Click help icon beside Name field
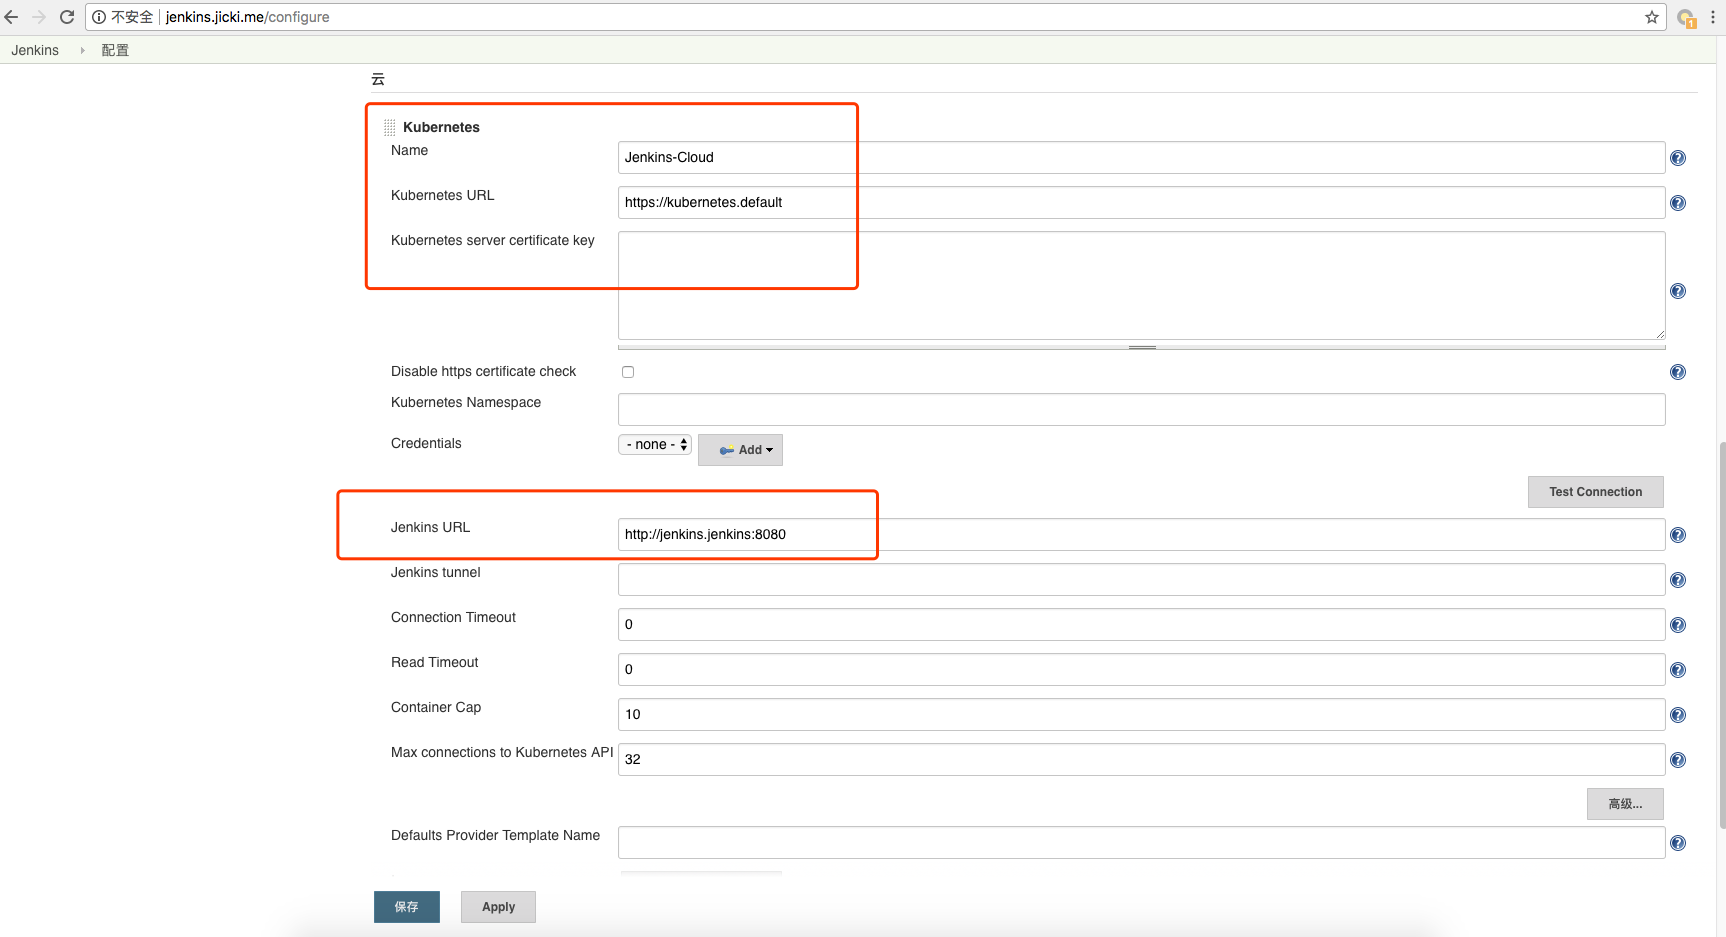 click(x=1678, y=158)
